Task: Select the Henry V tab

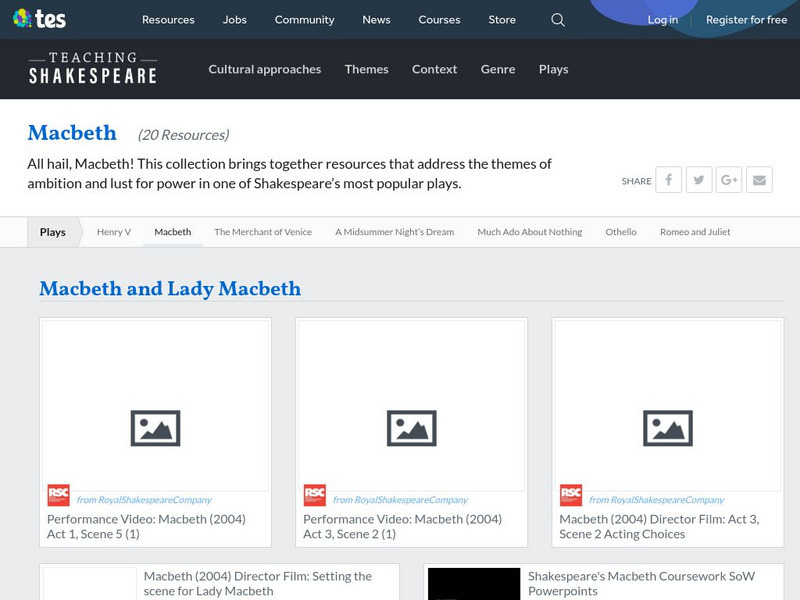Action: (114, 232)
